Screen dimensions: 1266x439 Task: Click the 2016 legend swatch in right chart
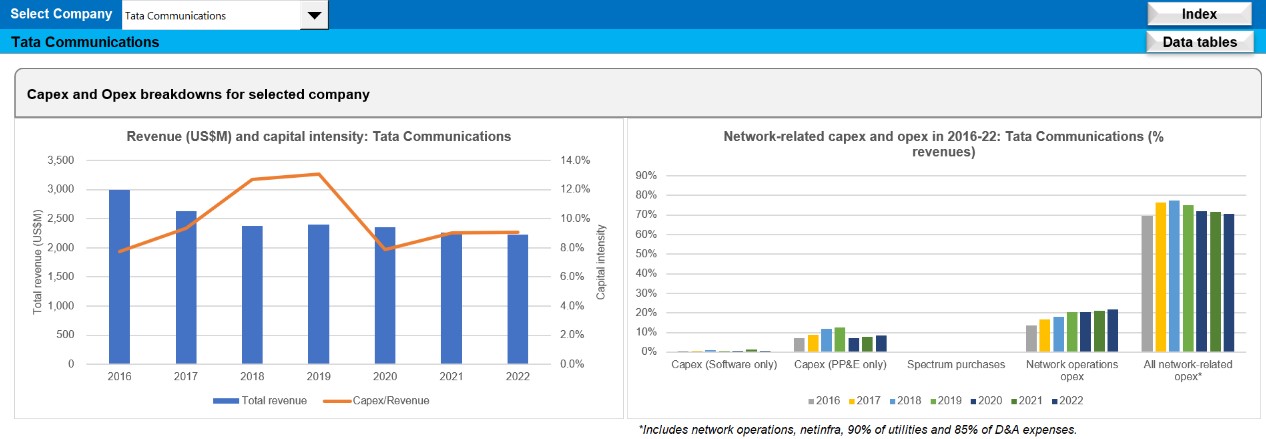pyautogui.click(x=812, y=401)
